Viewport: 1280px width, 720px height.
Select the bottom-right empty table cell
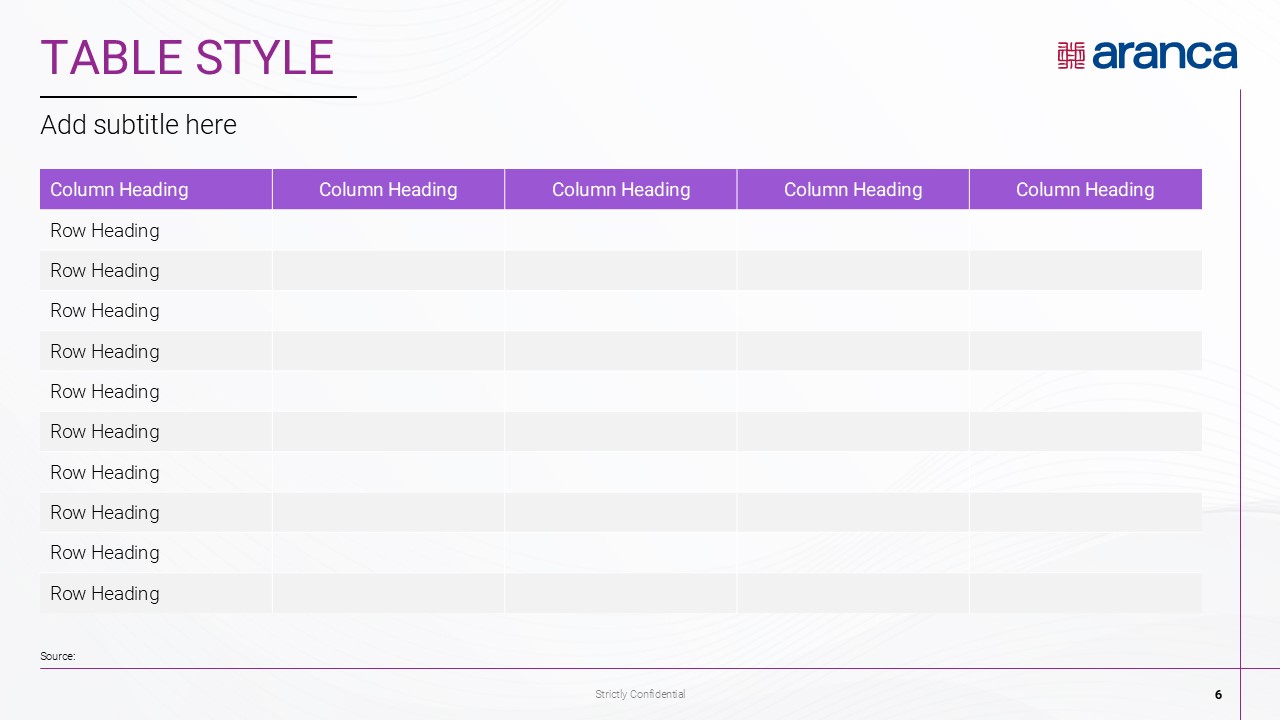[1085, 593]
